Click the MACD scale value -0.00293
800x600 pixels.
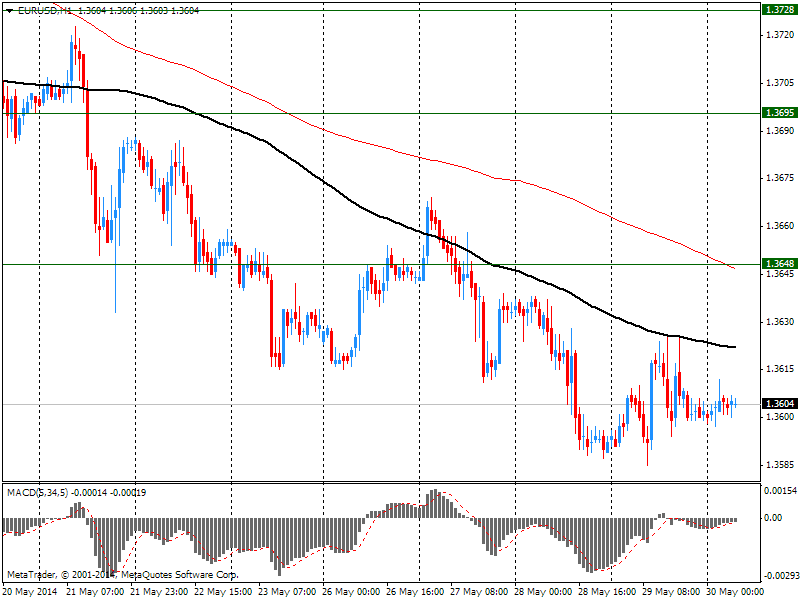pos(780,576)
